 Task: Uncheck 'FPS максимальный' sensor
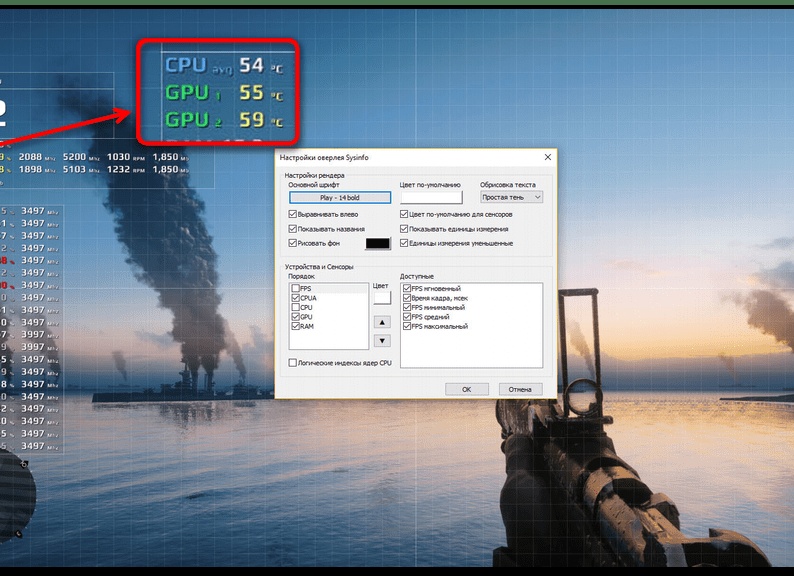(407, 326)
